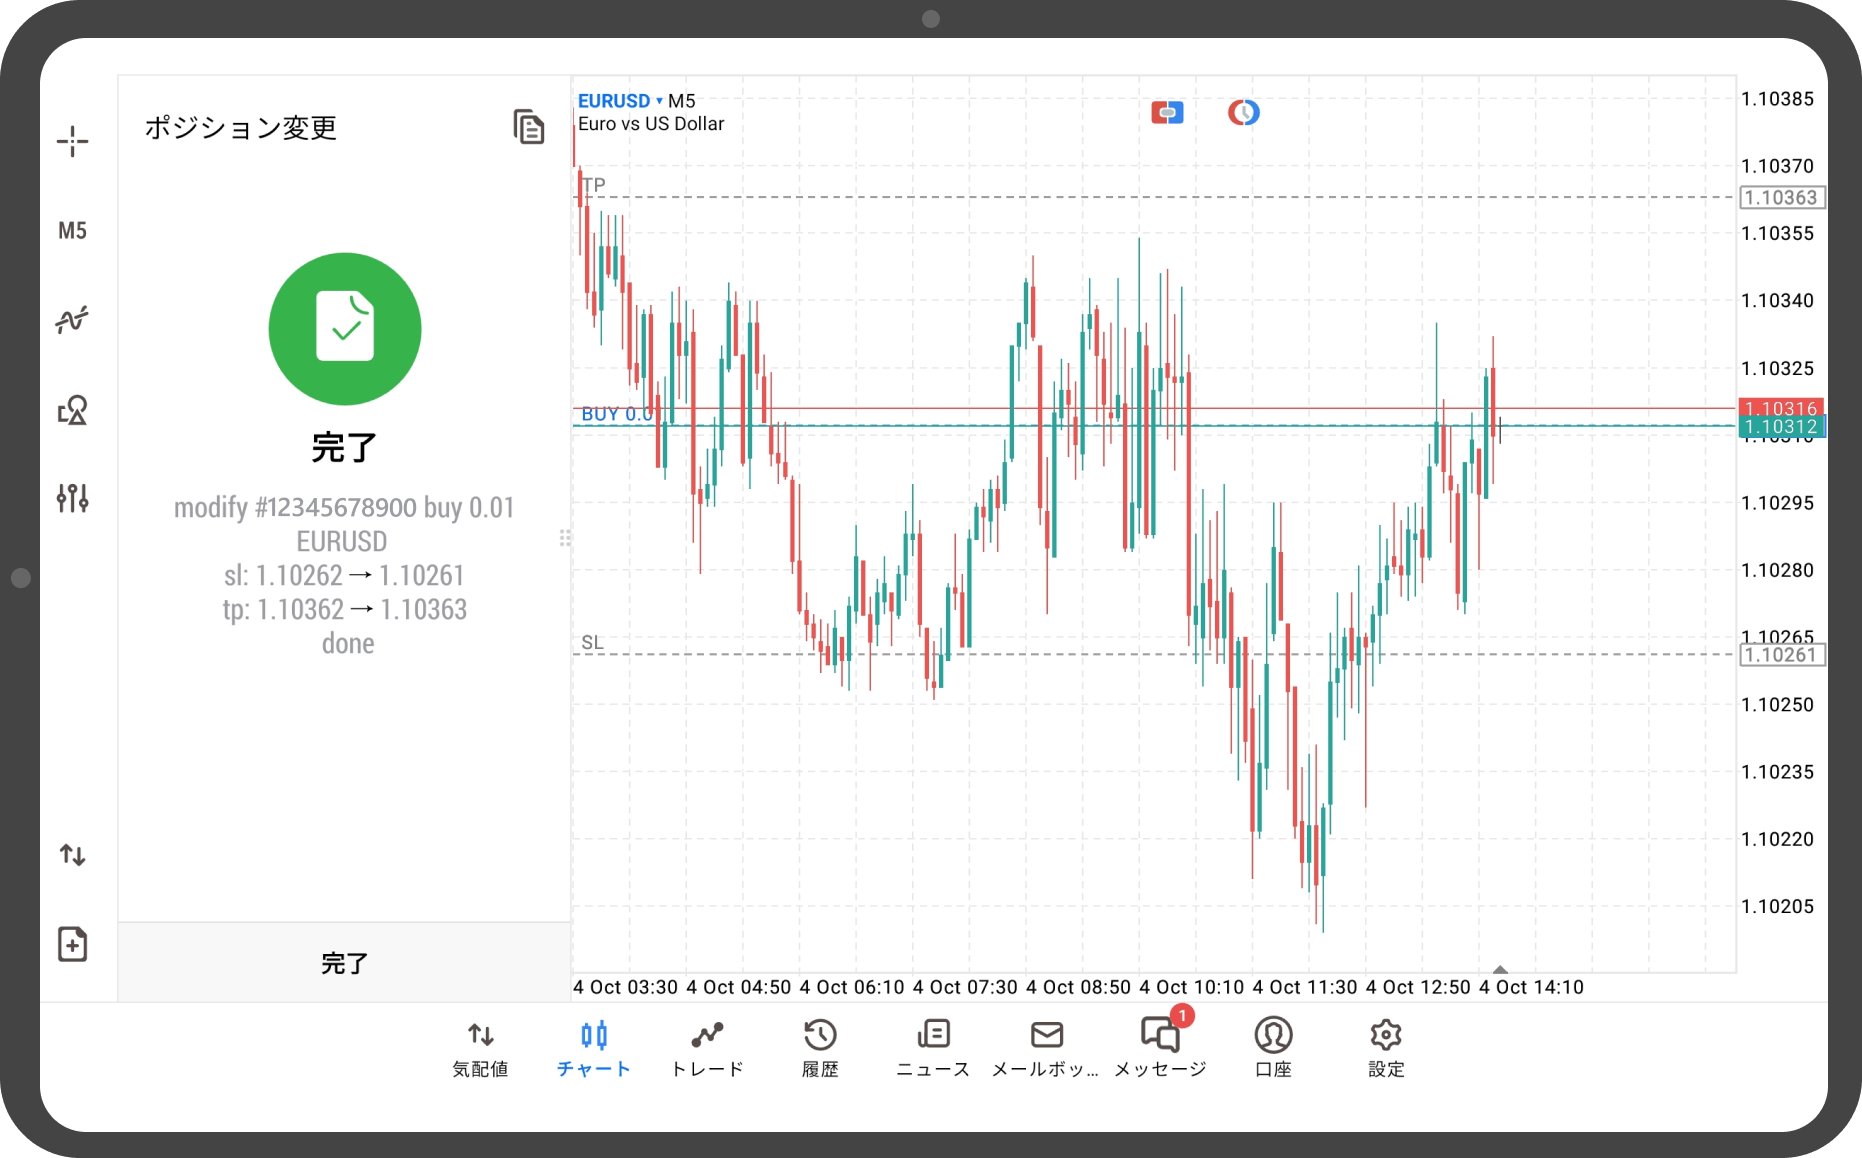Screen dimensions: 1862x1158
Task: Click the 1.10261 SL price tag
Action: [x=1782, y=655]
